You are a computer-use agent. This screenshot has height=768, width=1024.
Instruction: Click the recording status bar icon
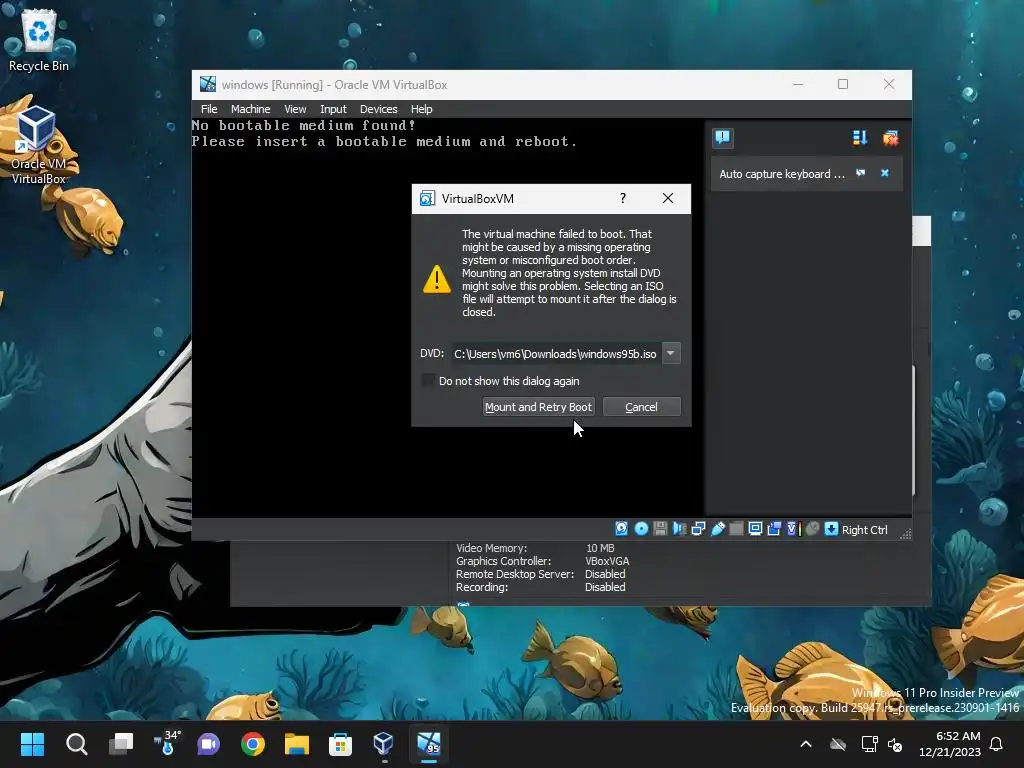[774, 529]
